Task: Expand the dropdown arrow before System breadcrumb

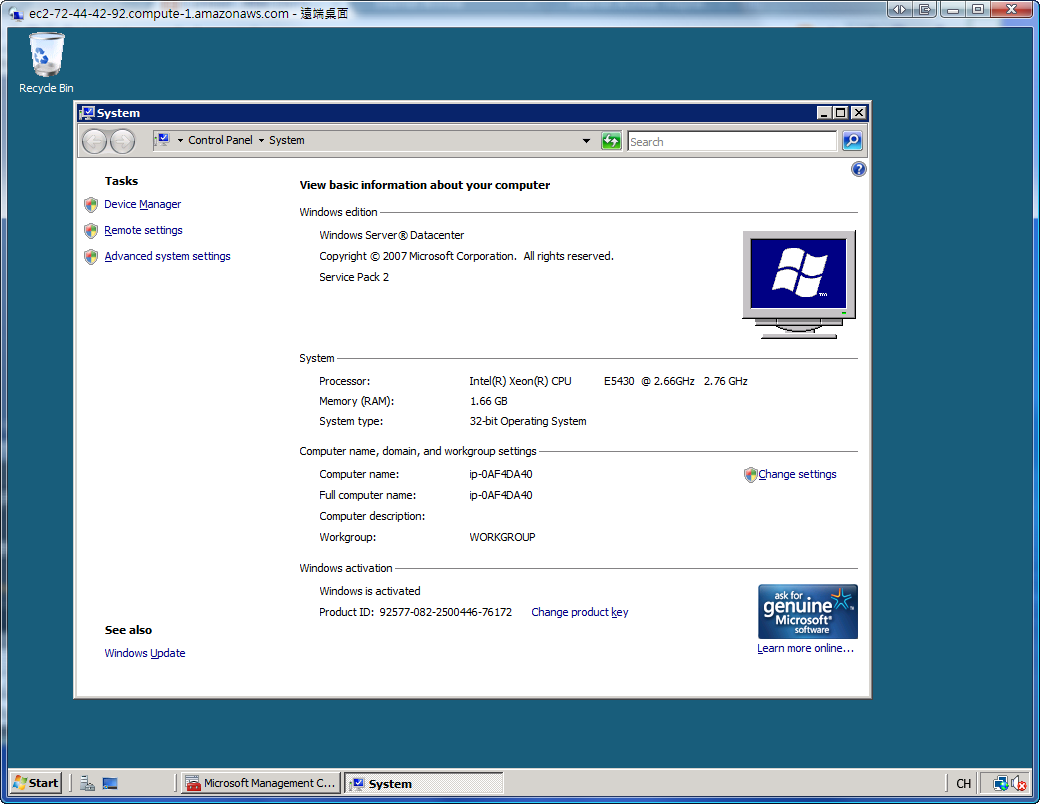Action: pyautogui.click(x=261, y=141)
